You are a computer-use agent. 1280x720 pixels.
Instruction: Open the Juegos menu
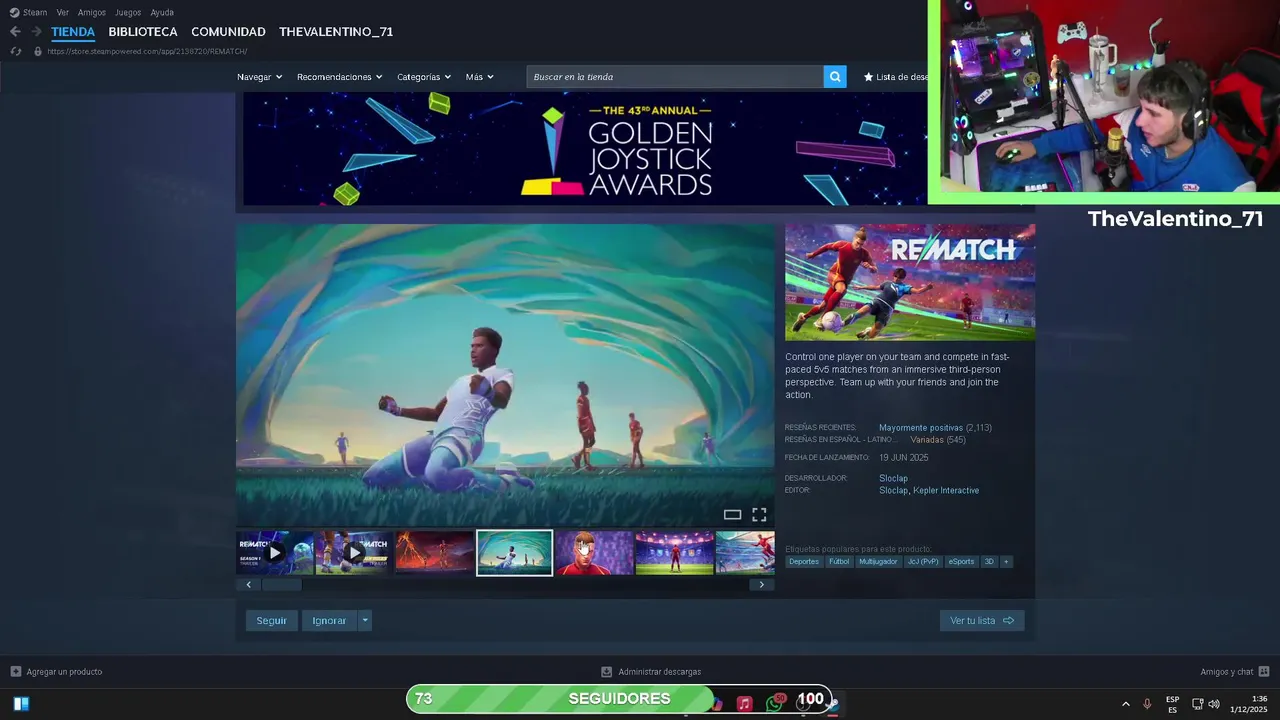(x=128, y=13)
